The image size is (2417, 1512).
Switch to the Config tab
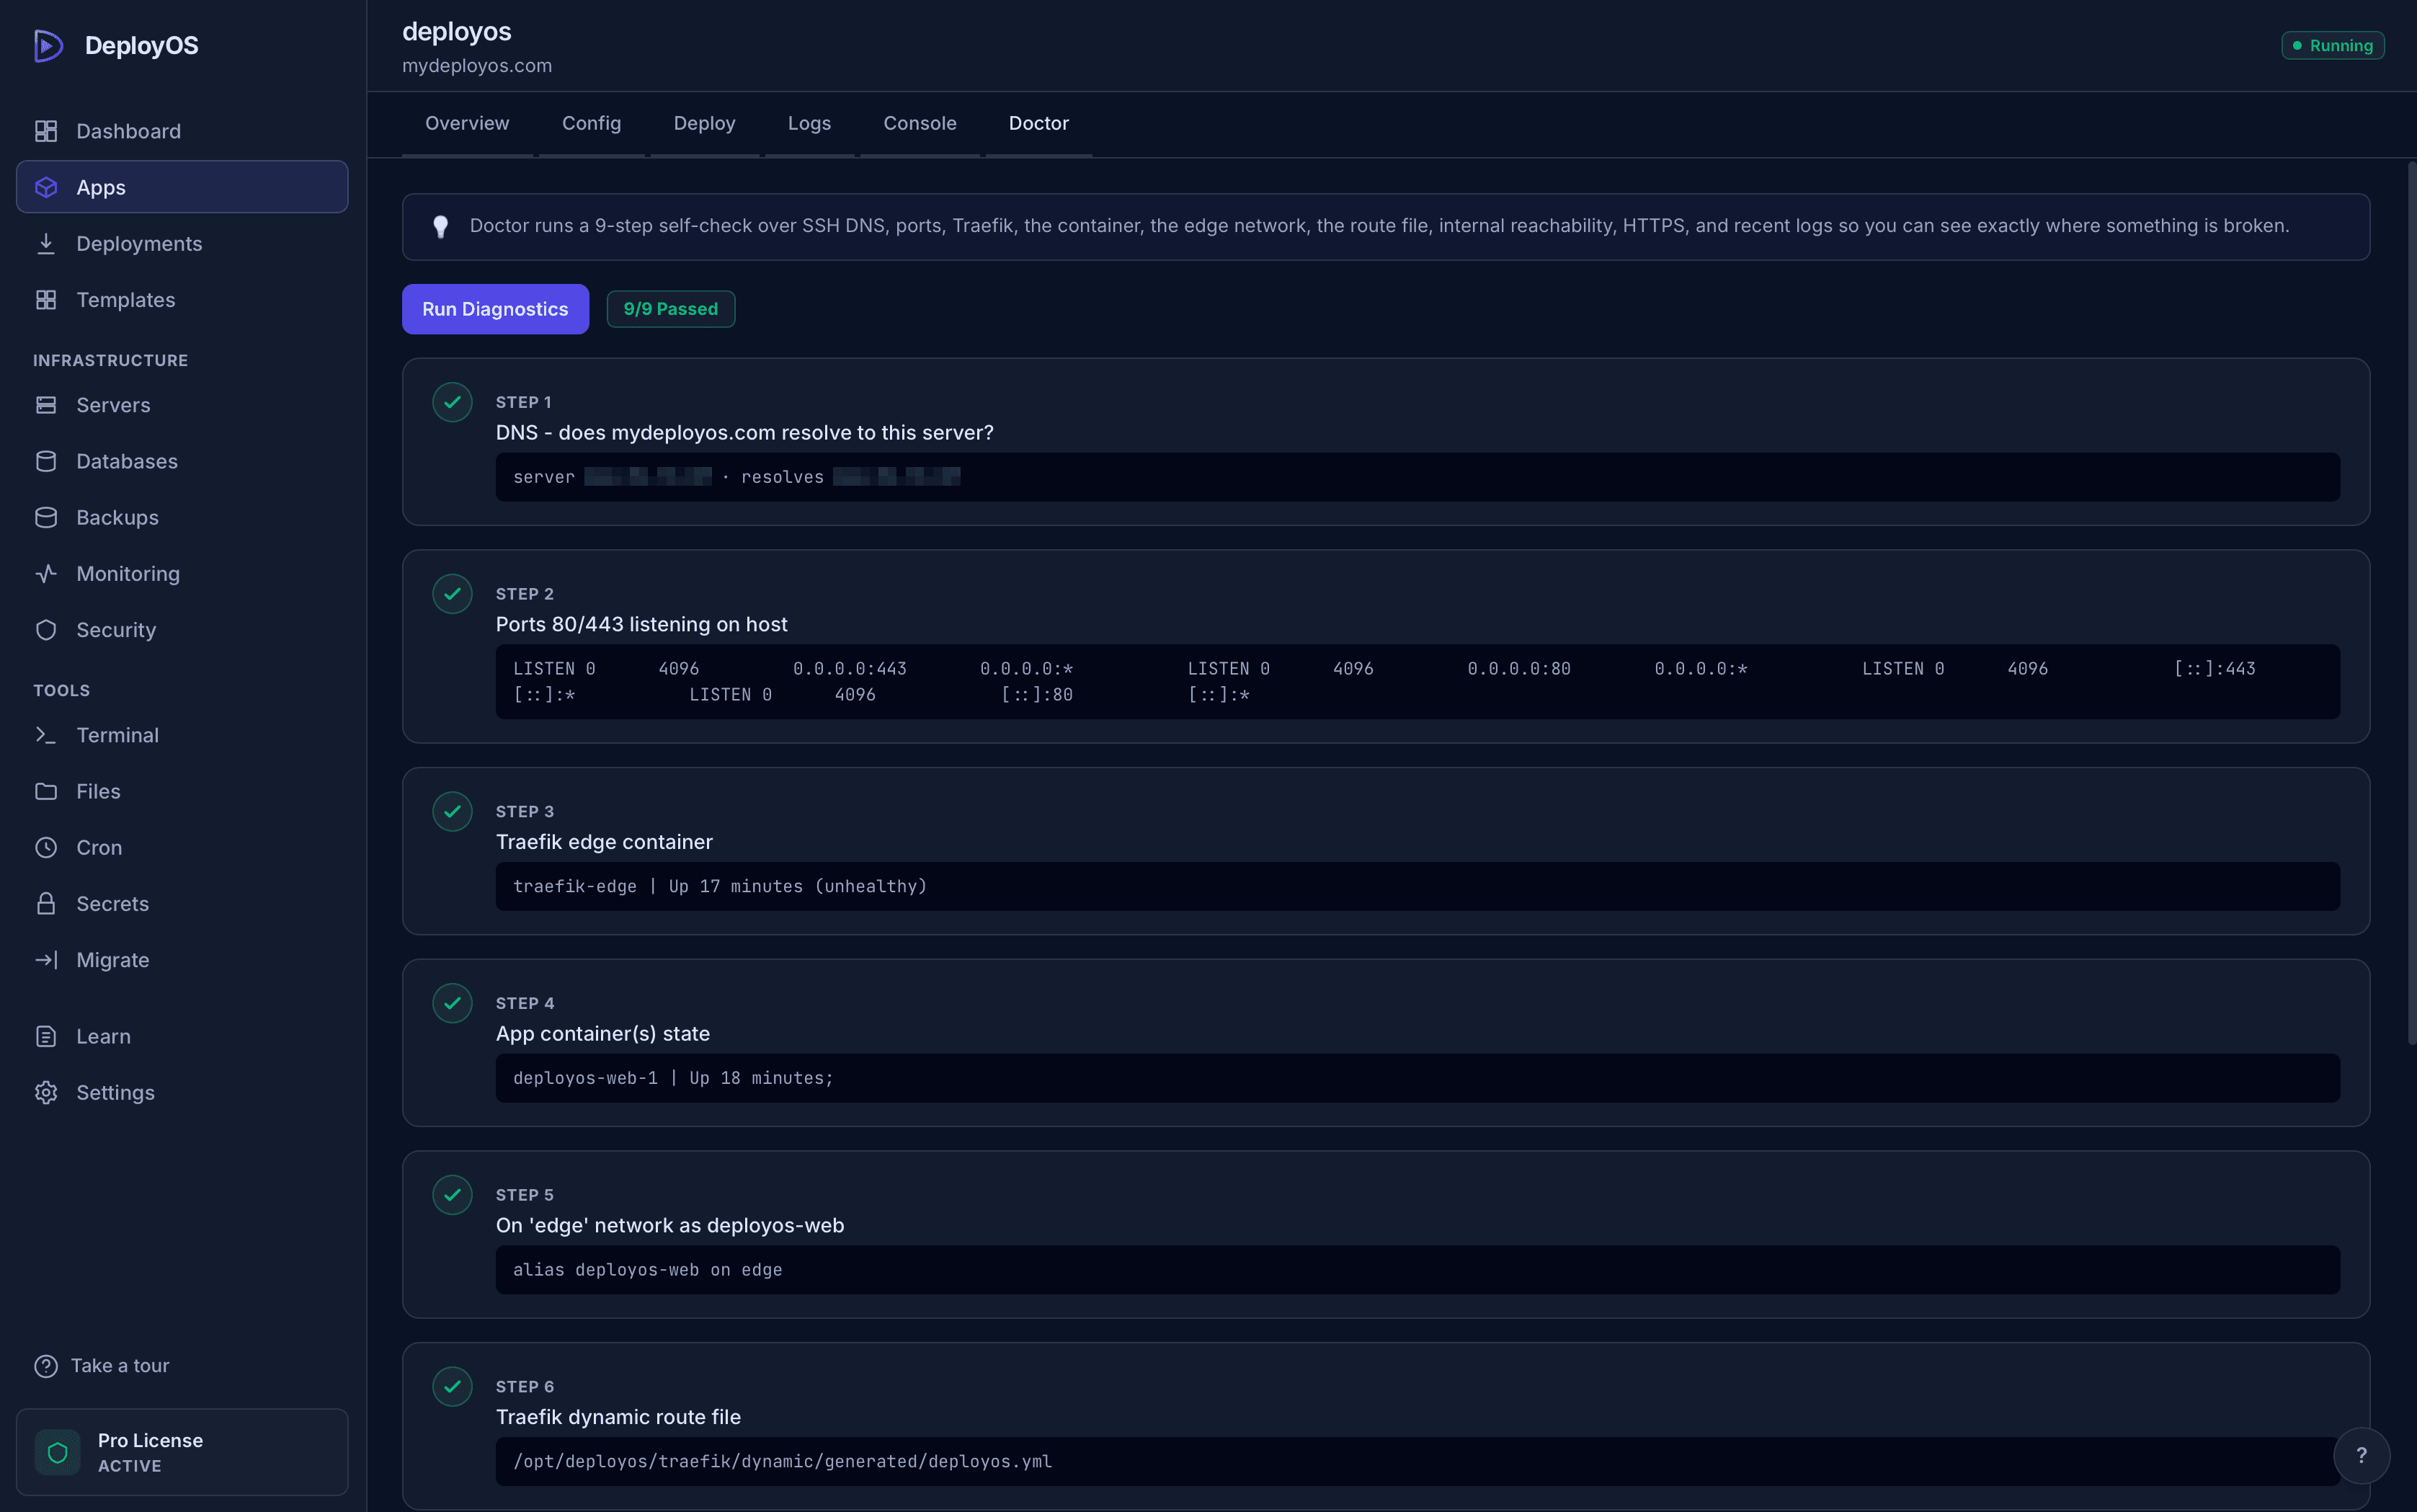click(x=591, y=123)
